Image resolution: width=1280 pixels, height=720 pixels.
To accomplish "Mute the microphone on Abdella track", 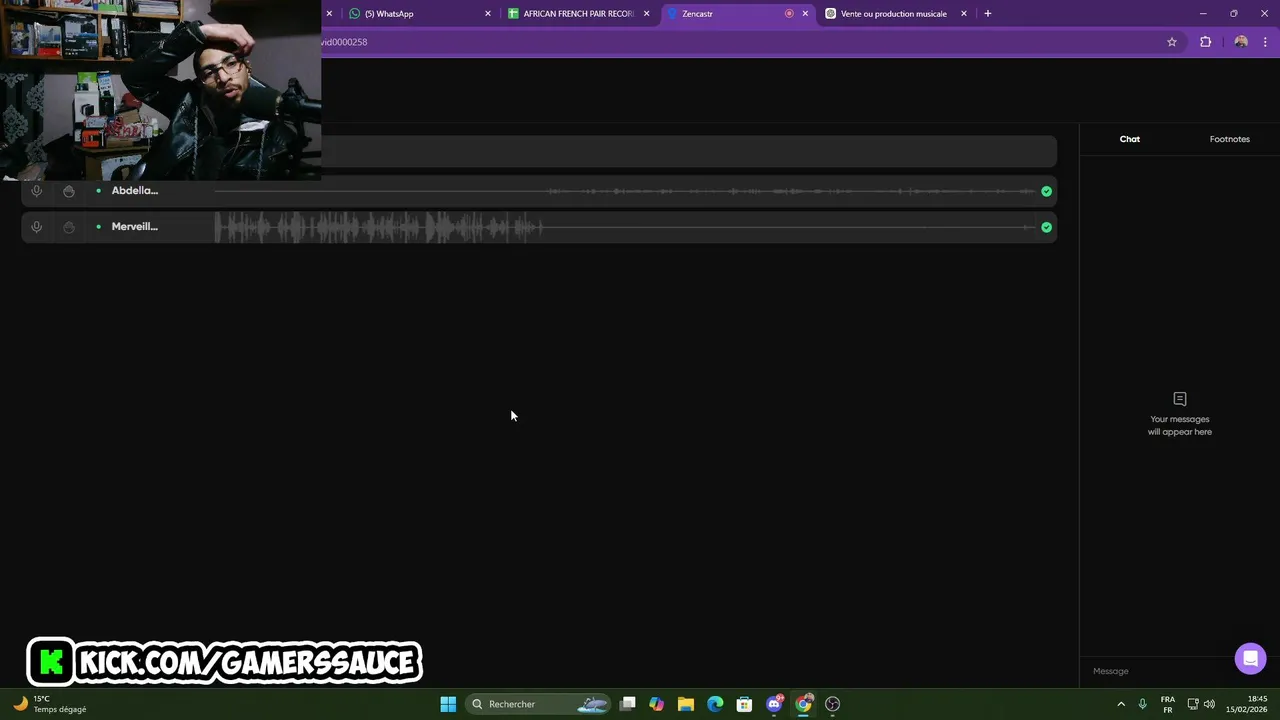I will [37, 191].
